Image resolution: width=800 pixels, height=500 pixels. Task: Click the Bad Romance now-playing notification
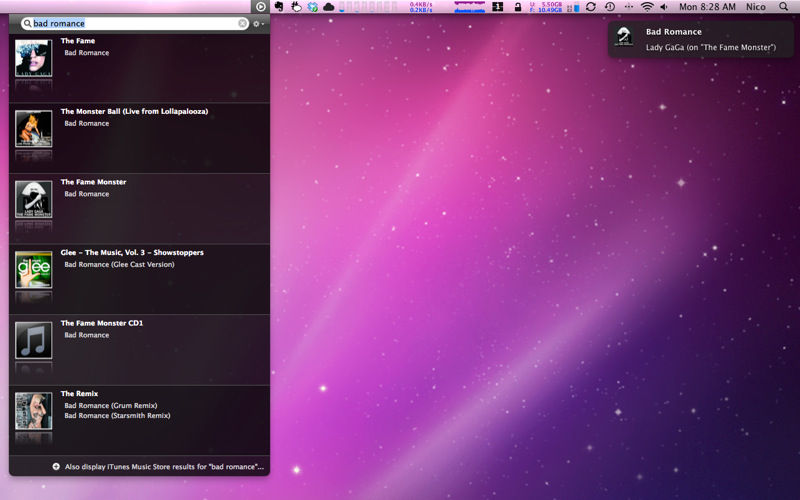701,39
